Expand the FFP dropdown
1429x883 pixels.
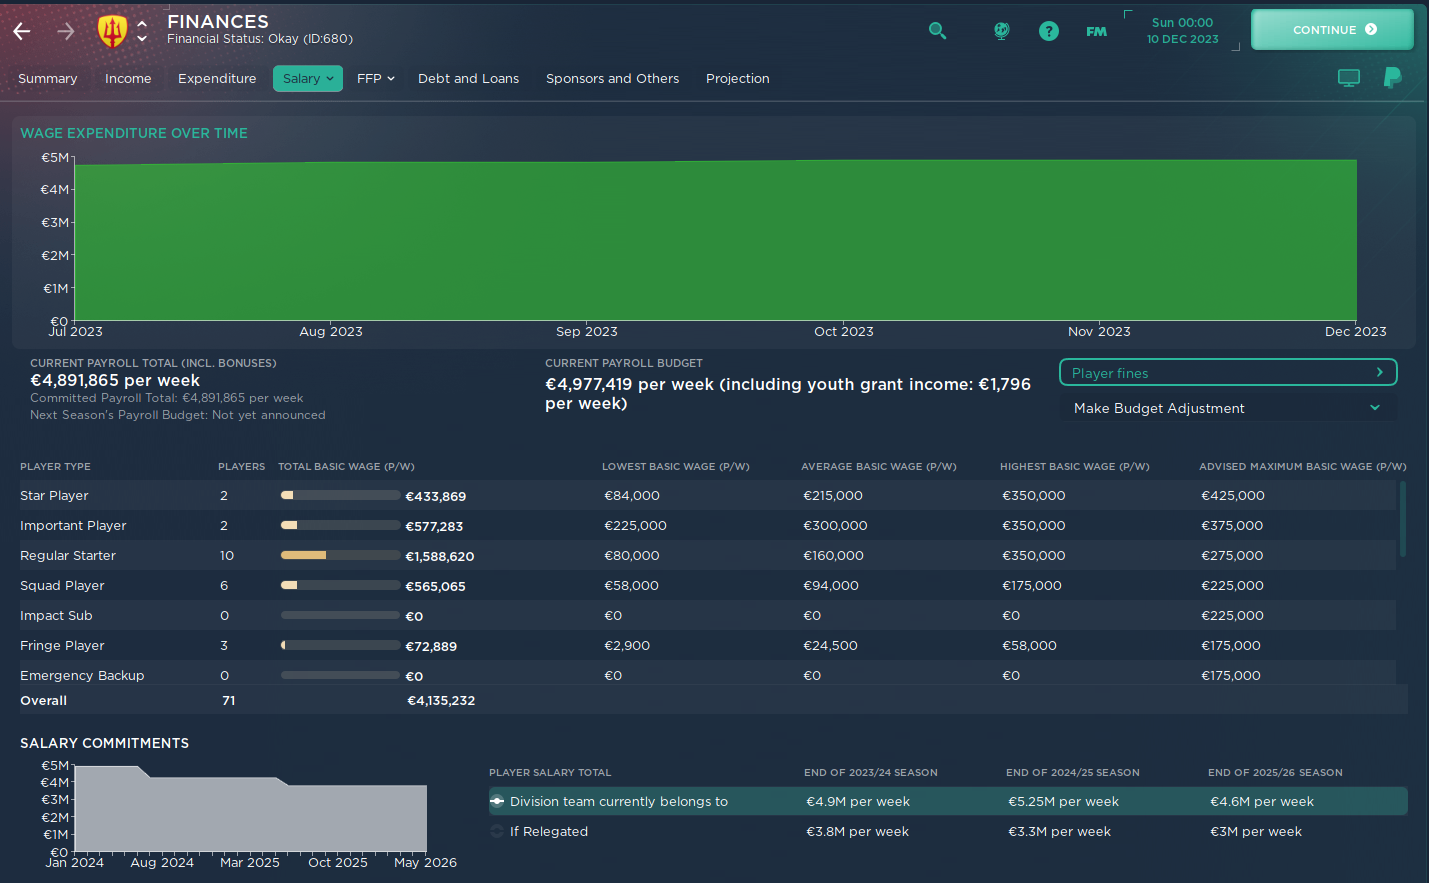(x=375, y=78)
